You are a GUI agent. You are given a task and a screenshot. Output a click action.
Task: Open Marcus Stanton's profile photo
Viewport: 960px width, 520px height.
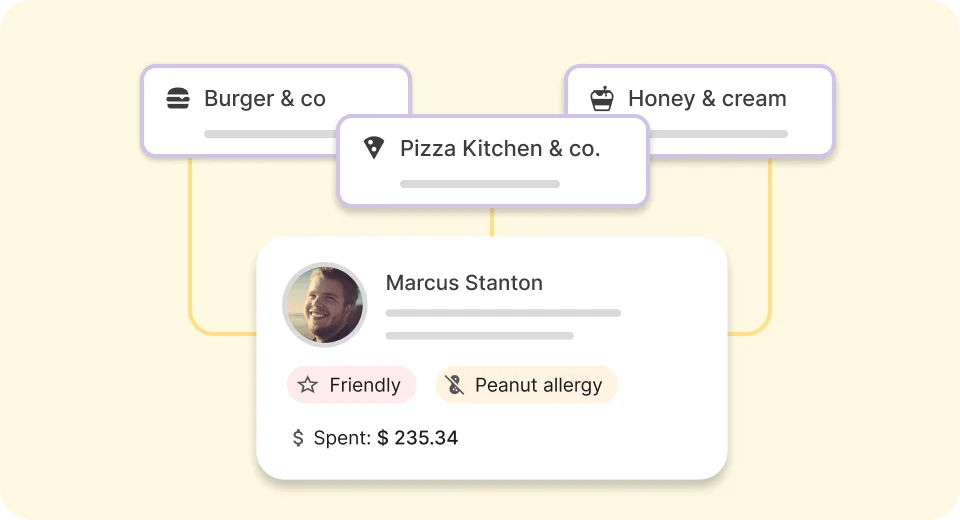click(324, 304)
